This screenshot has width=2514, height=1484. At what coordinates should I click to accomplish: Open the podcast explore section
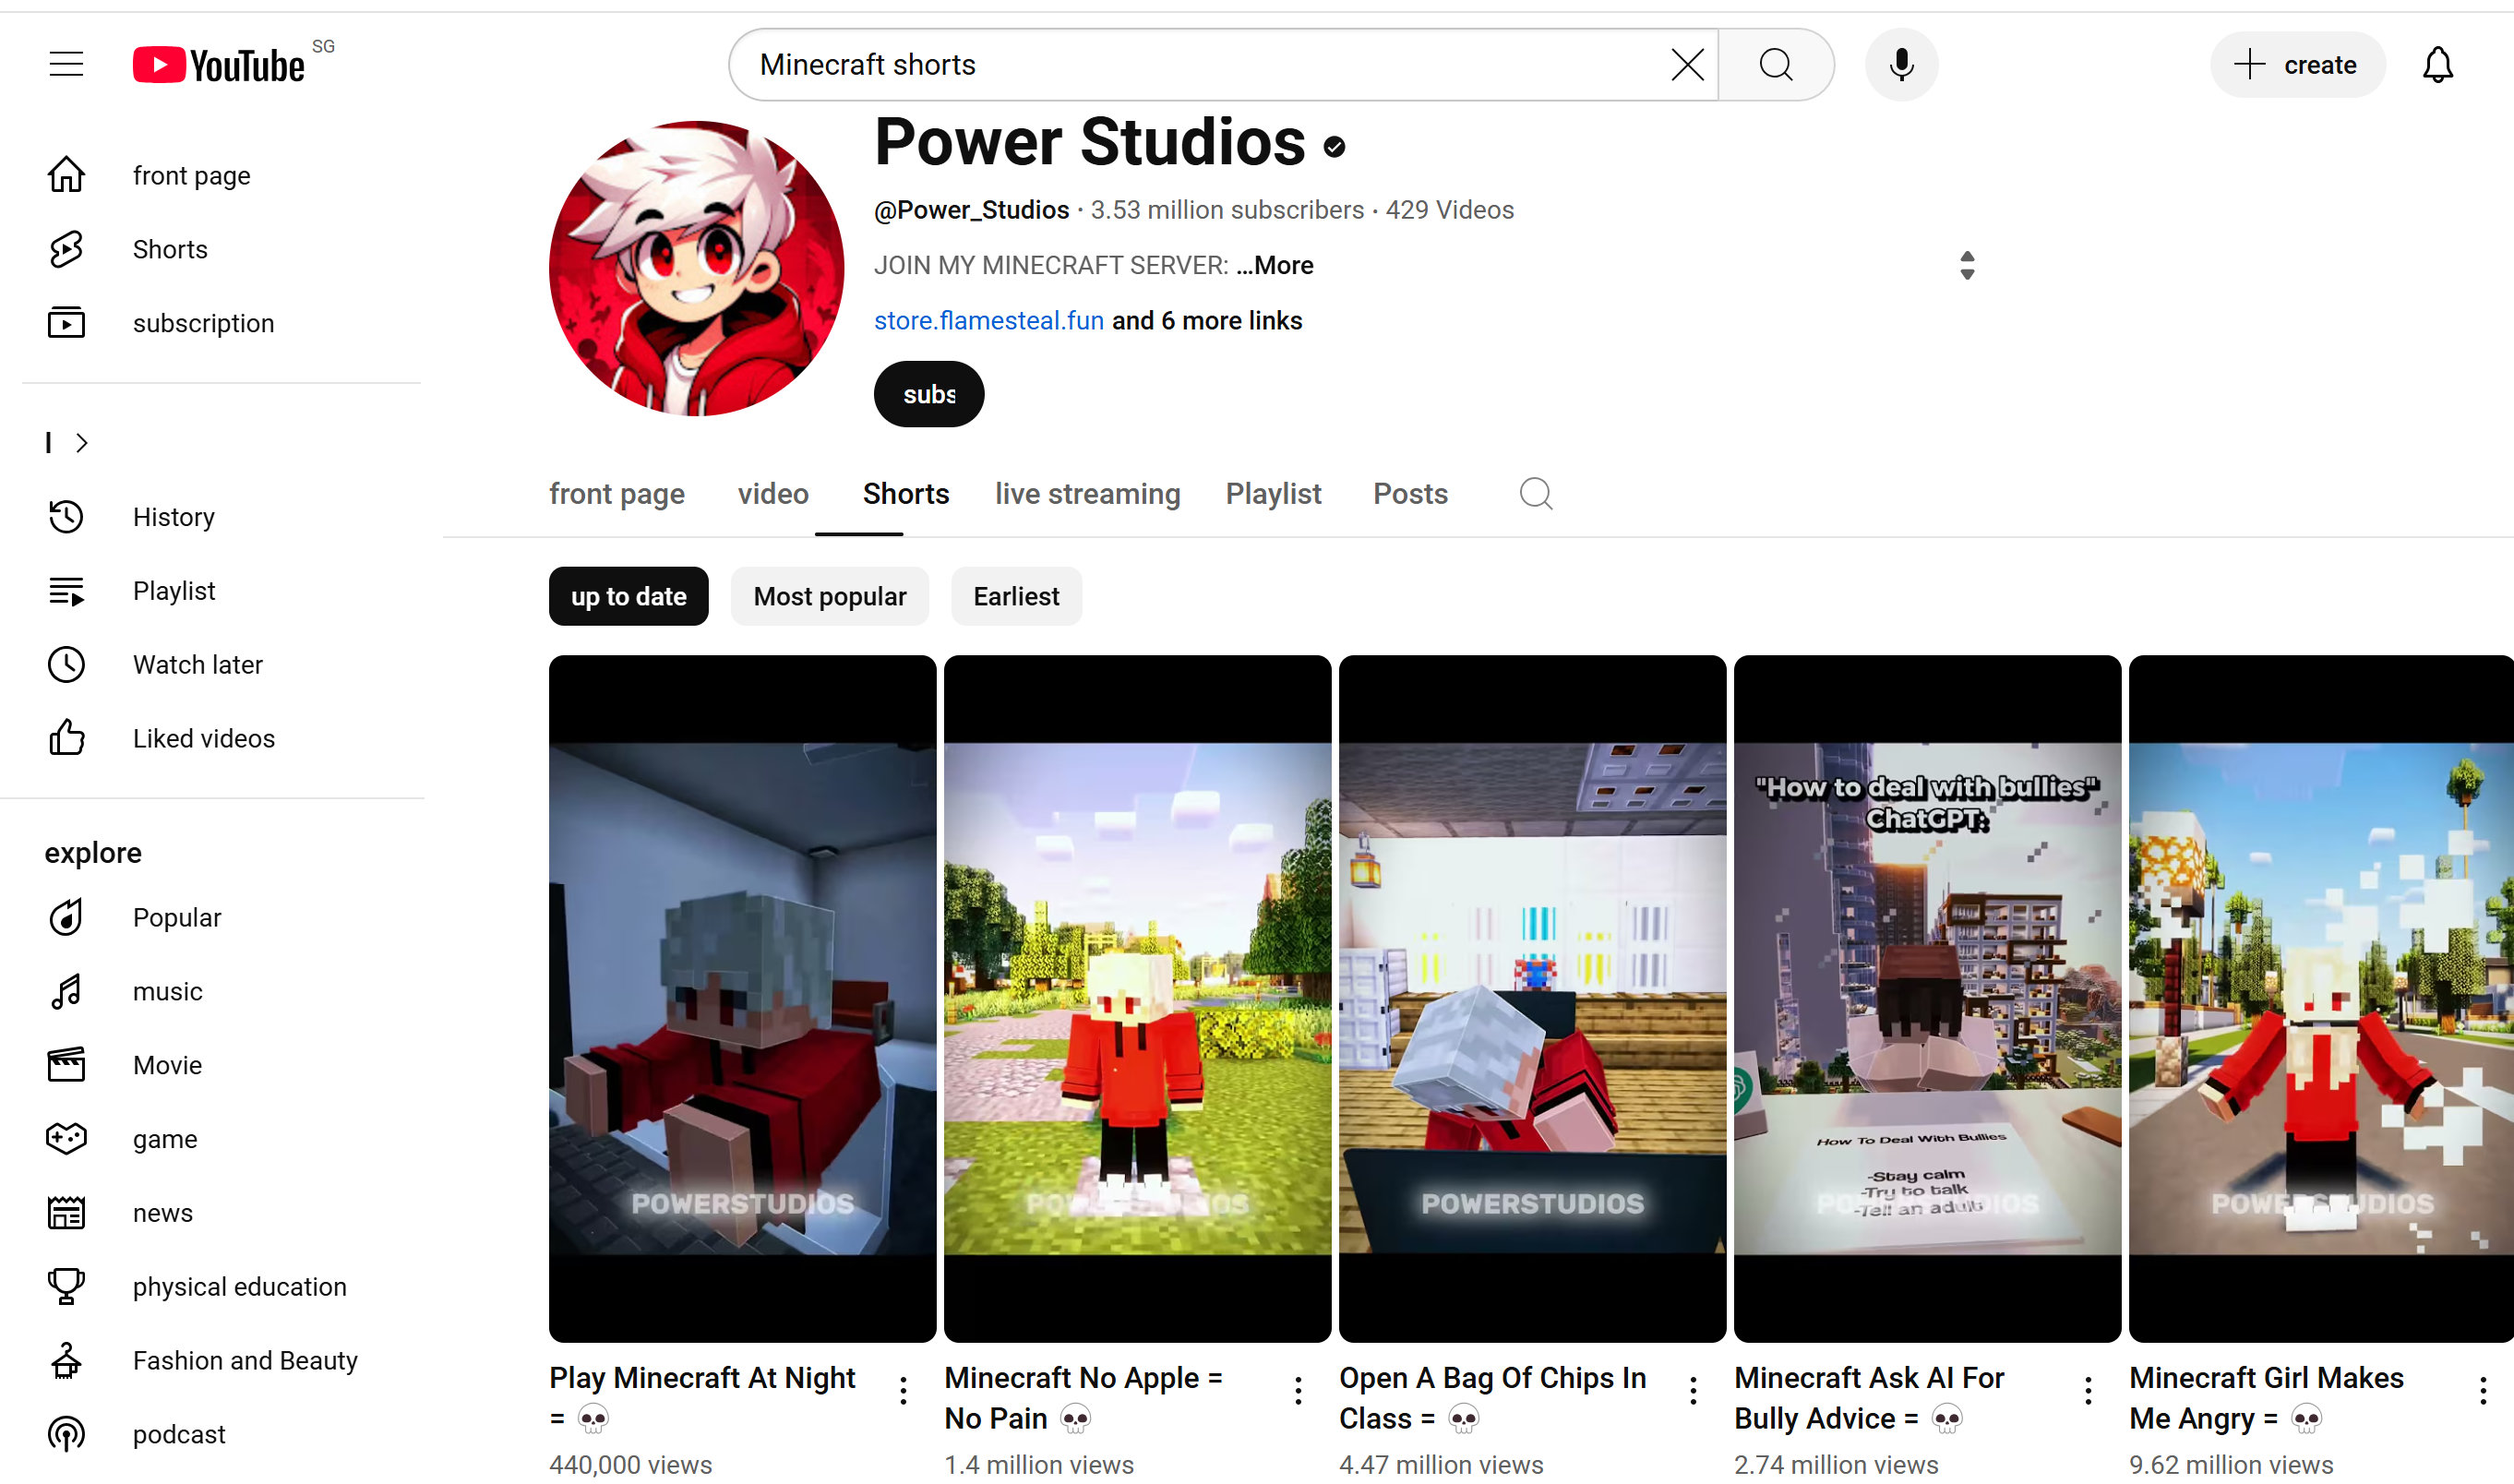point(179,1433)
